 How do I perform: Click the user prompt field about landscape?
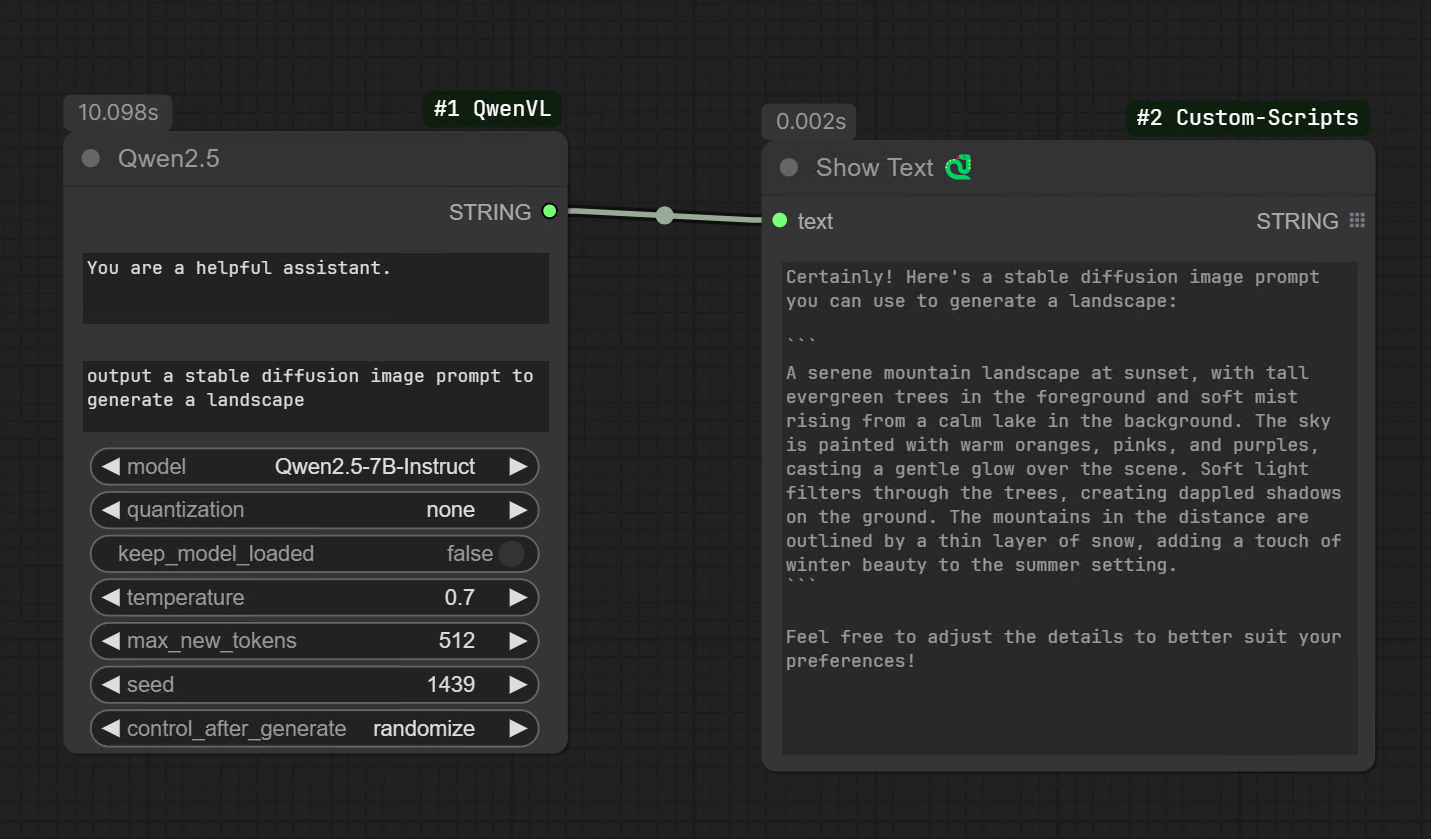pos(316,396)
